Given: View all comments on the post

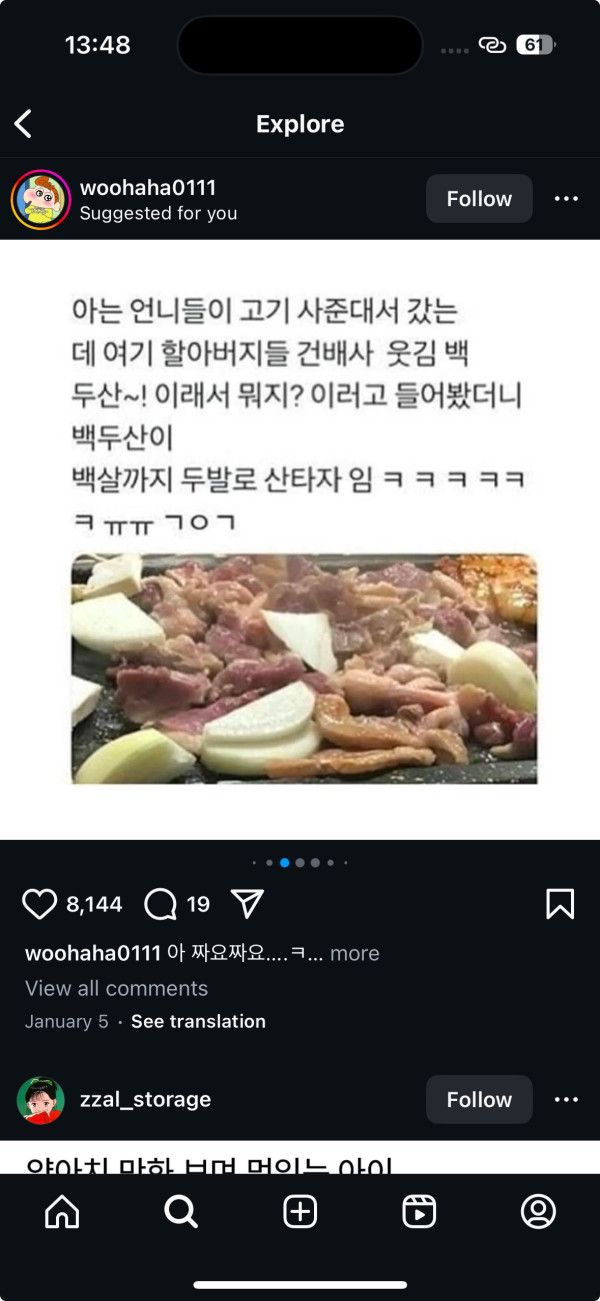Looking at the screenshot, I should tap(116, 988).
